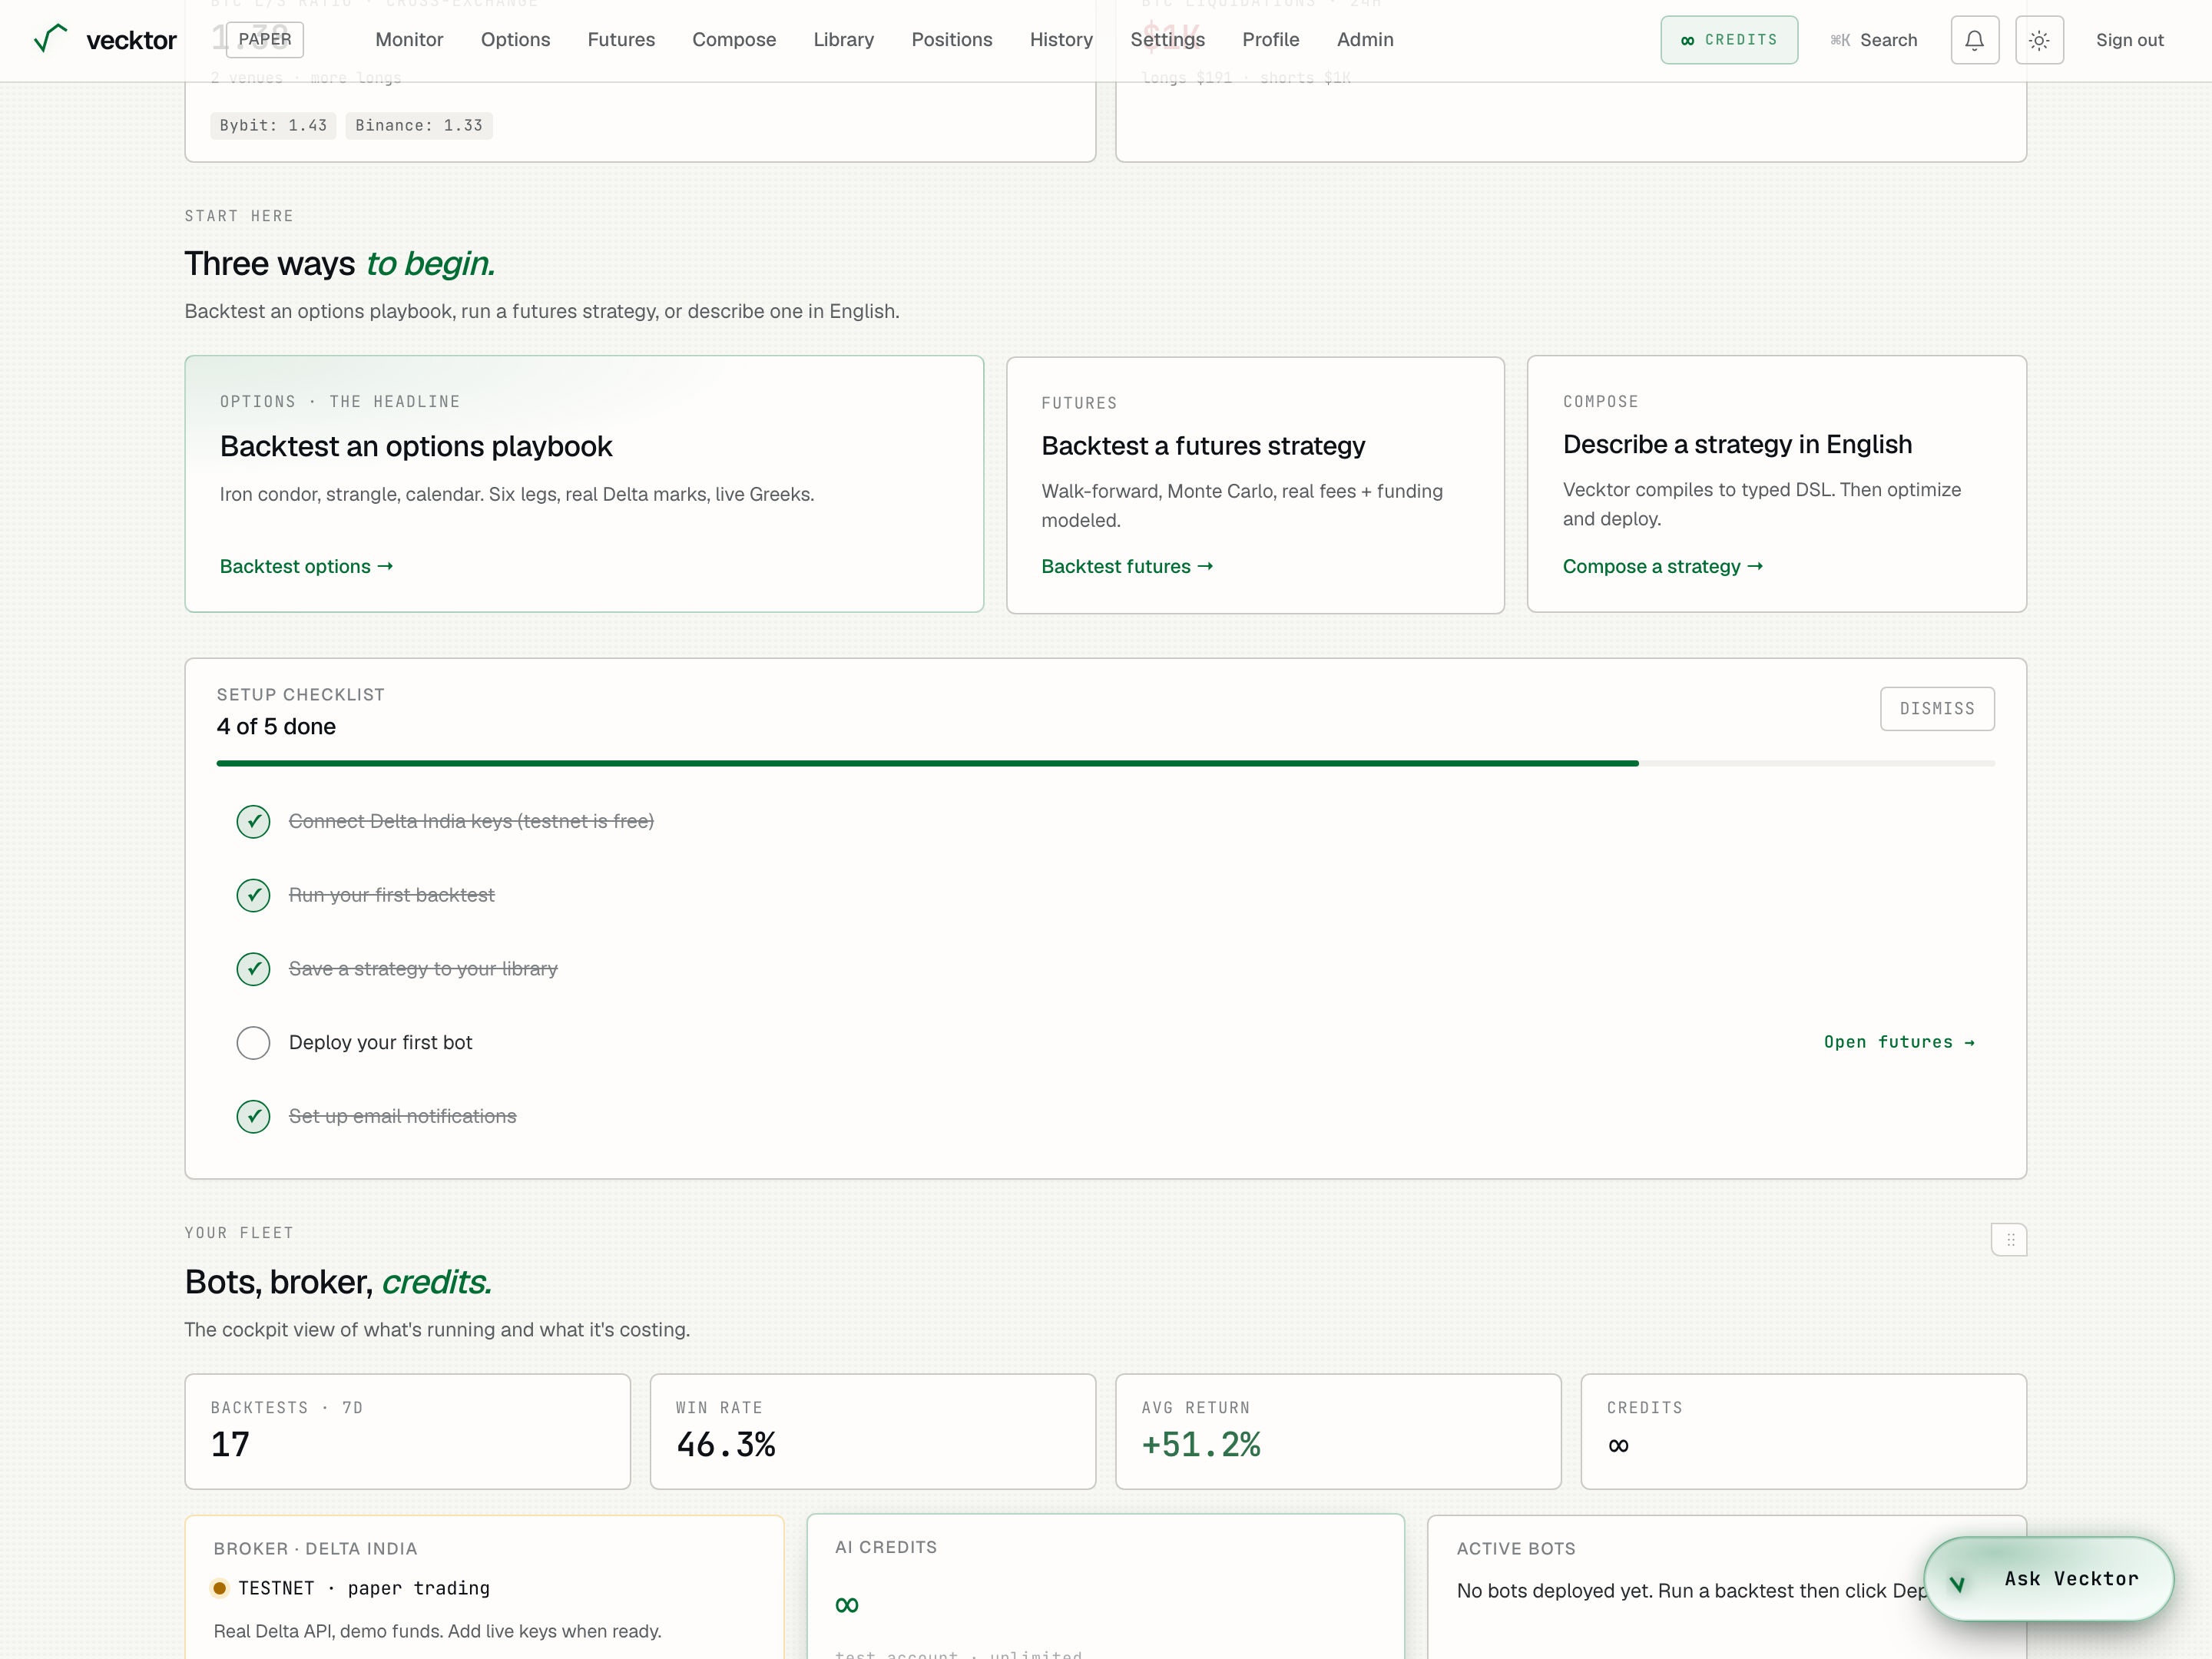Click the TESTNET paper trading status
This screenshot has width=2212, height=1659.
351,1588
